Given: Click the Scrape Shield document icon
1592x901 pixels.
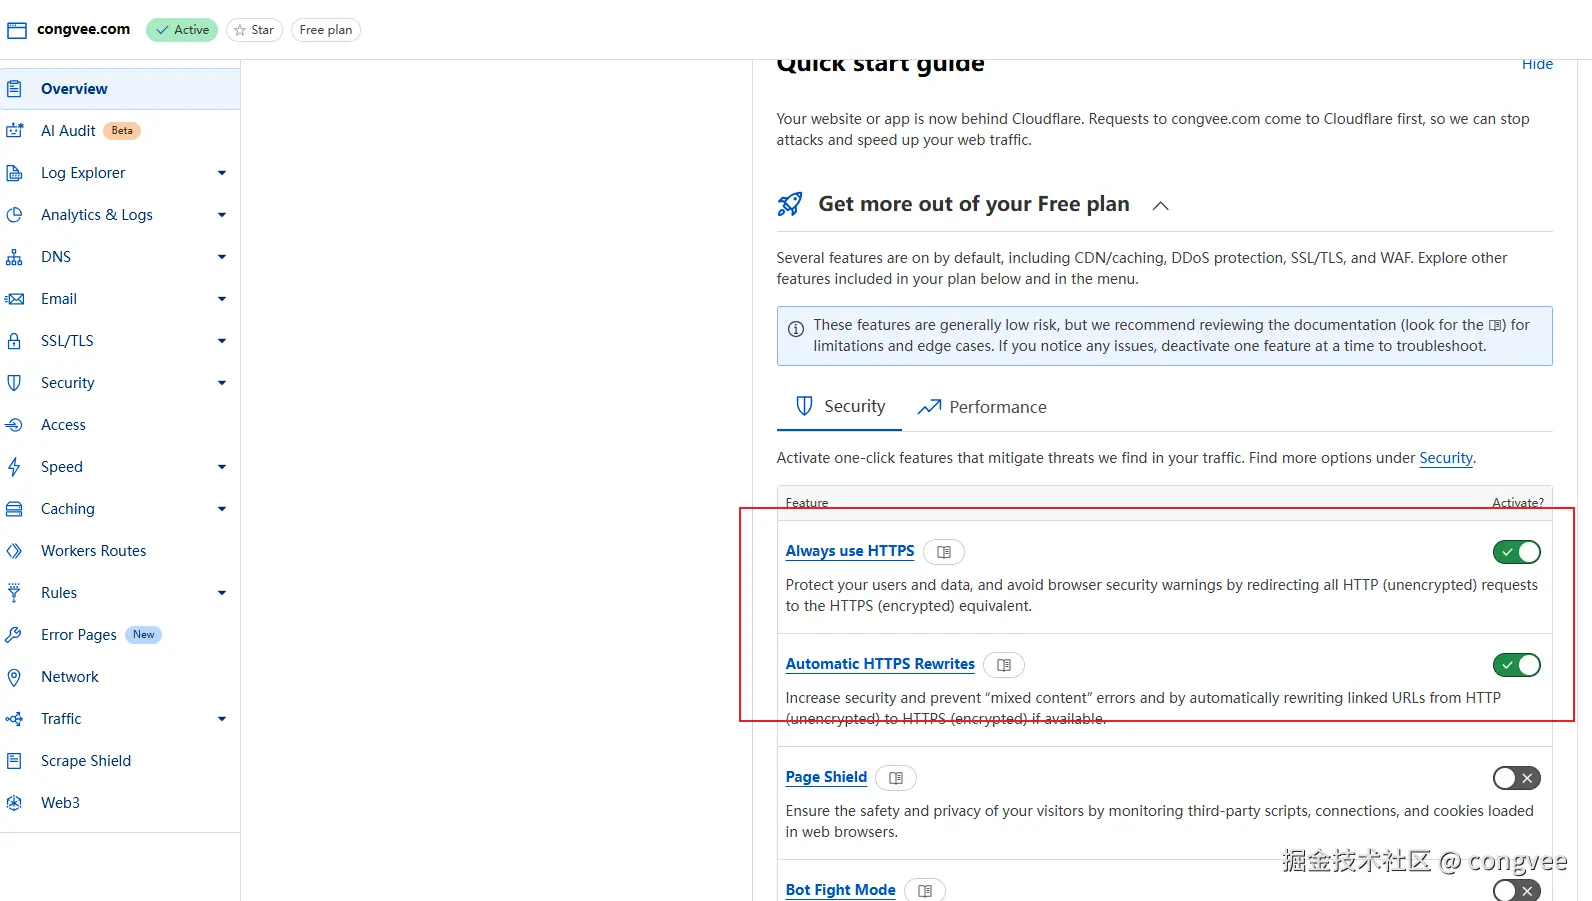Looking at the screenshot, I should coord(14,761).
